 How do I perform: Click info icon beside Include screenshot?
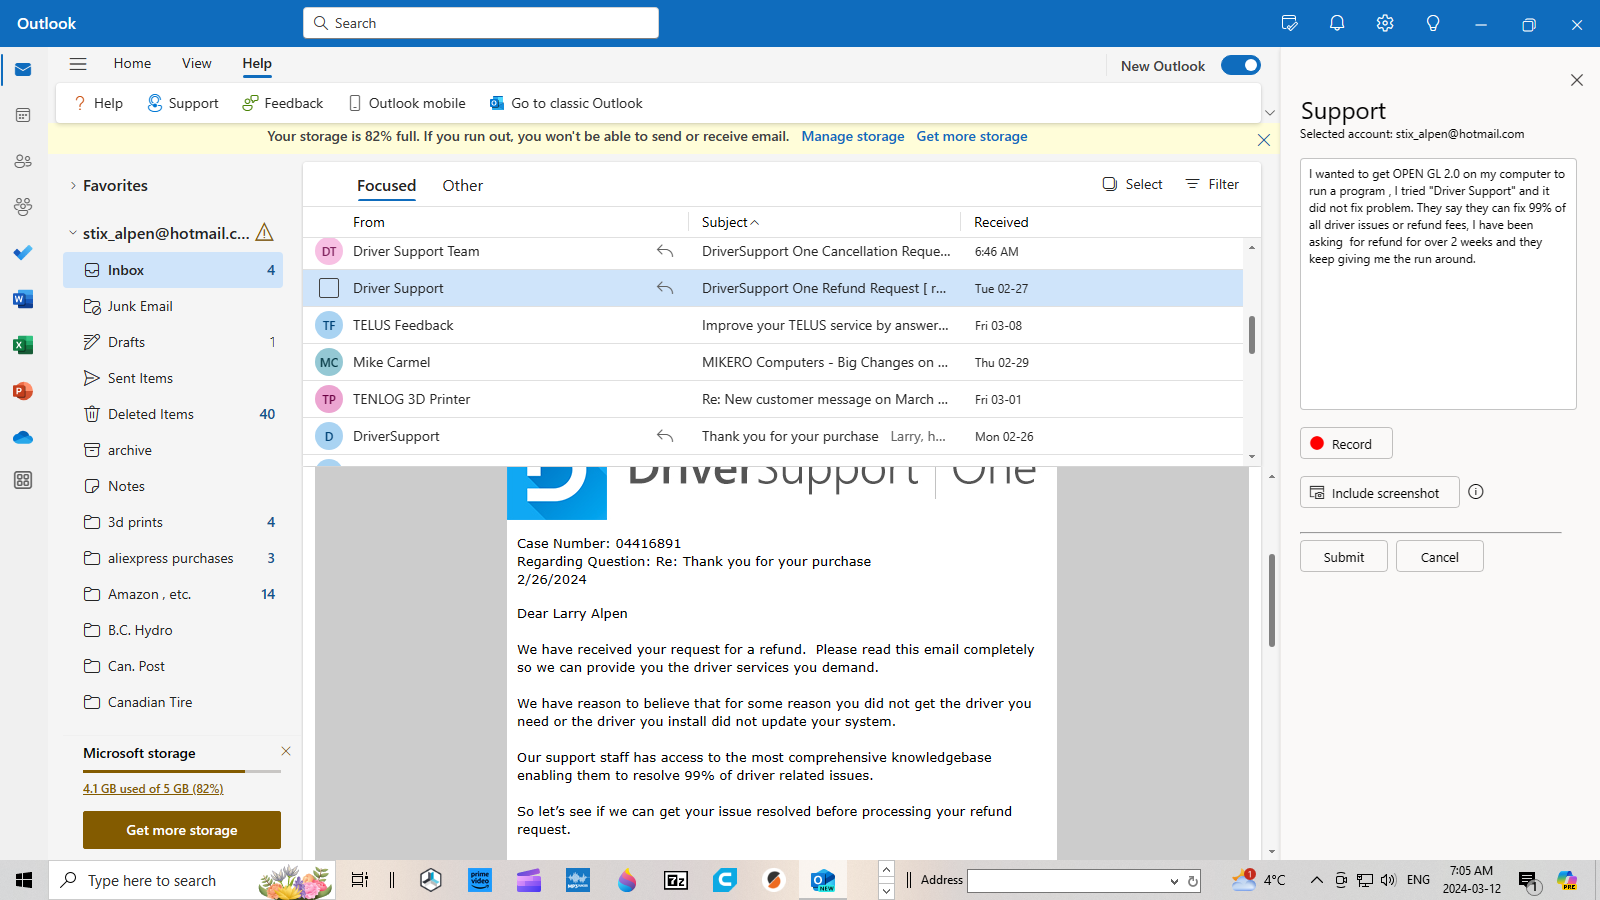[x=1476, y=492]
